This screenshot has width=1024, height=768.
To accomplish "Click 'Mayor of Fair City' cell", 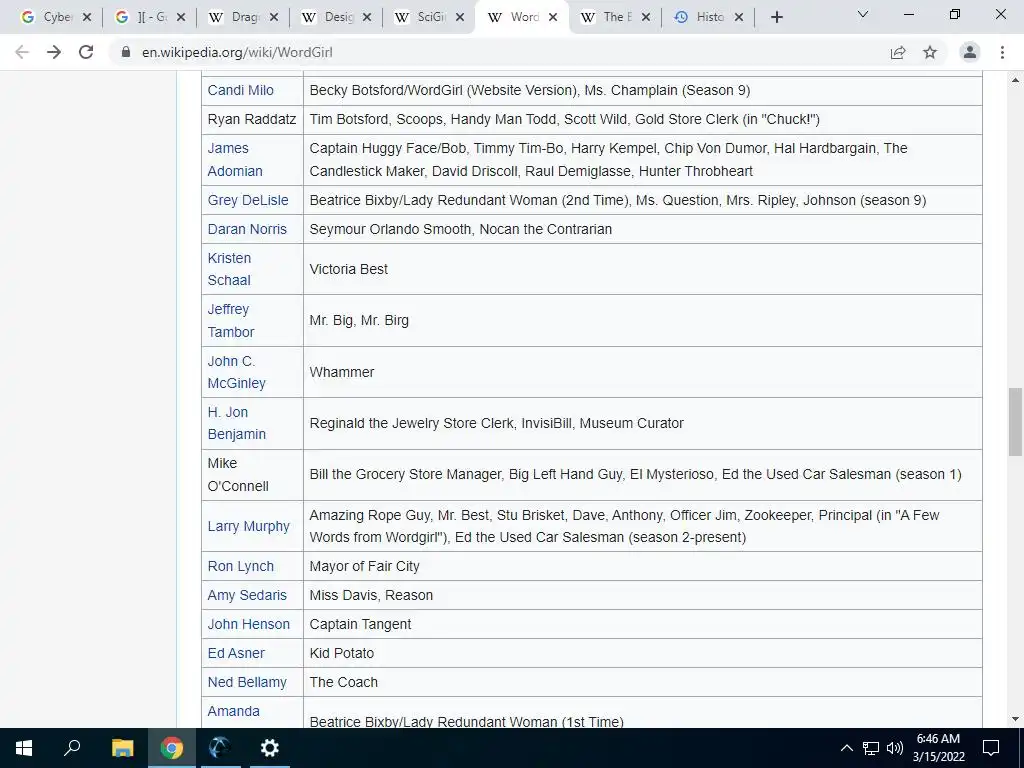I will [x=643, y=566].
